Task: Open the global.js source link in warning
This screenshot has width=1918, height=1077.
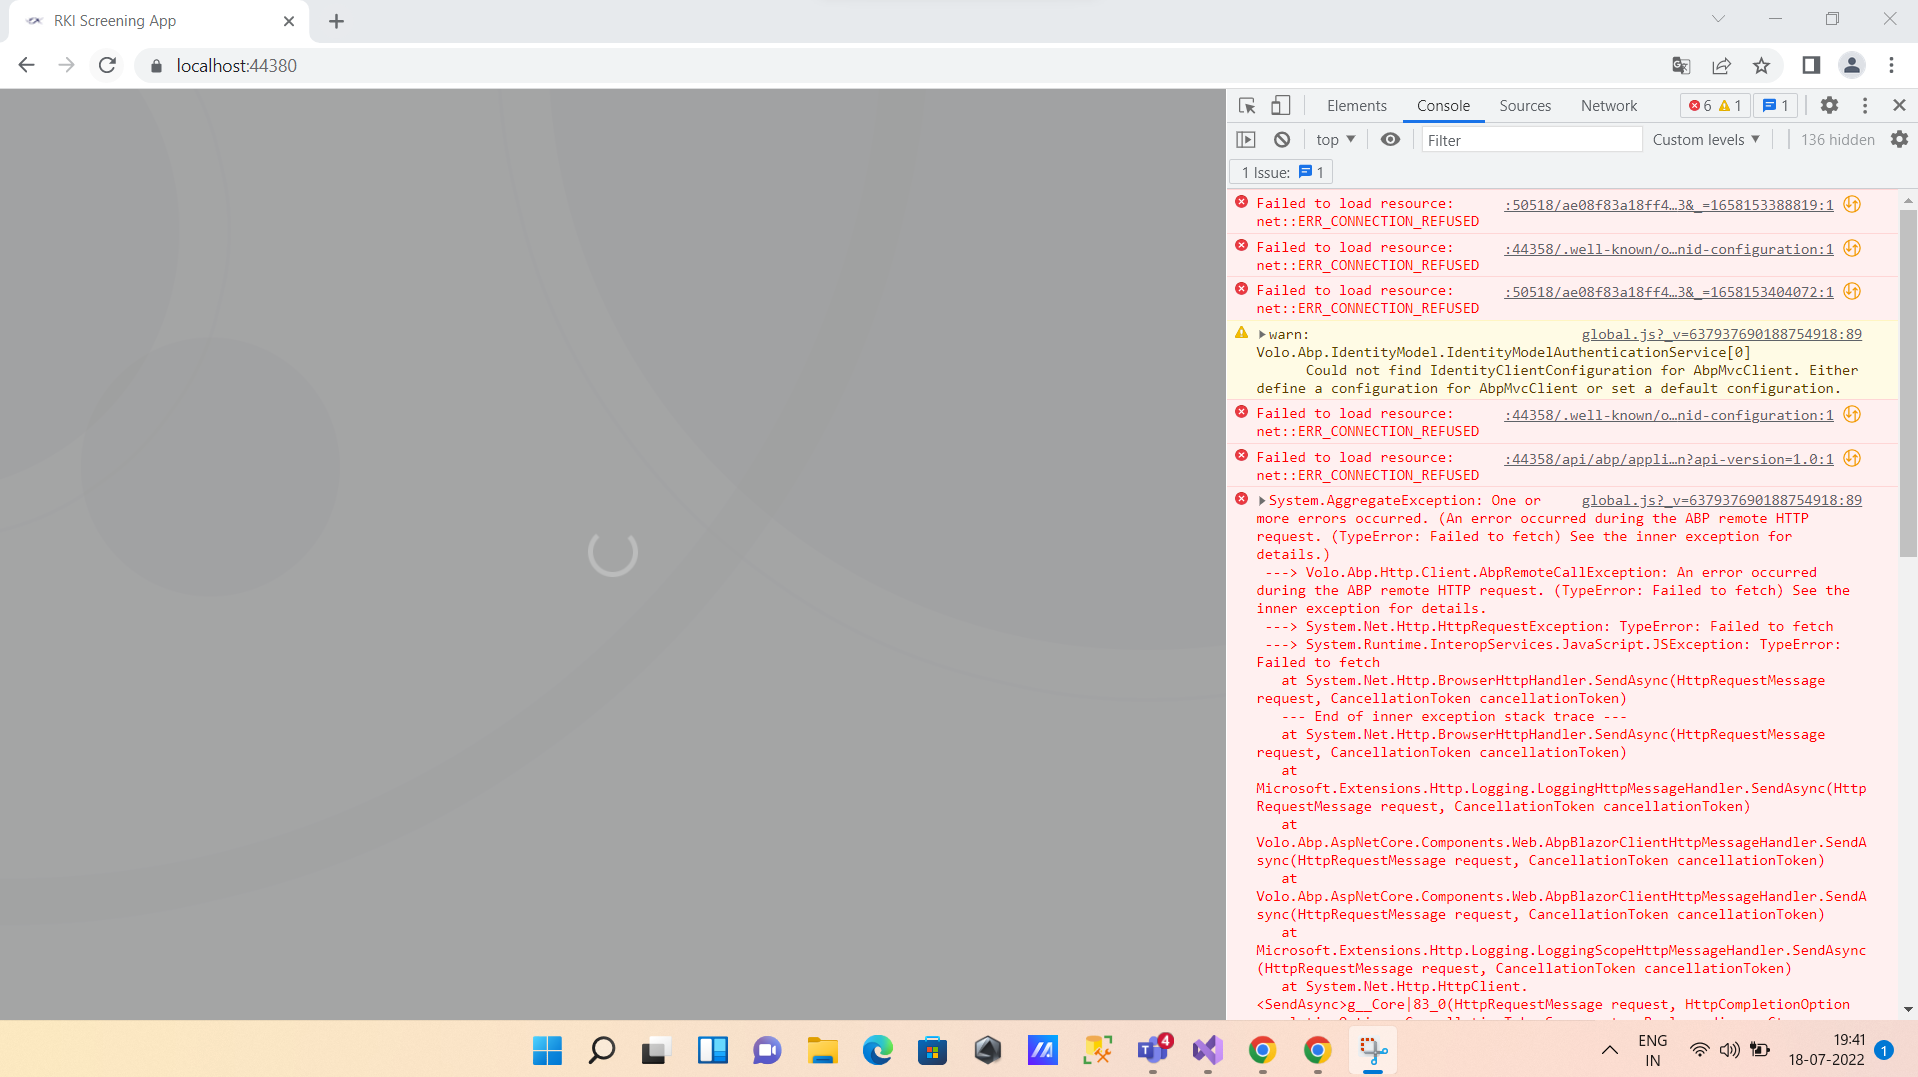Action: (x=1721, y=335)
